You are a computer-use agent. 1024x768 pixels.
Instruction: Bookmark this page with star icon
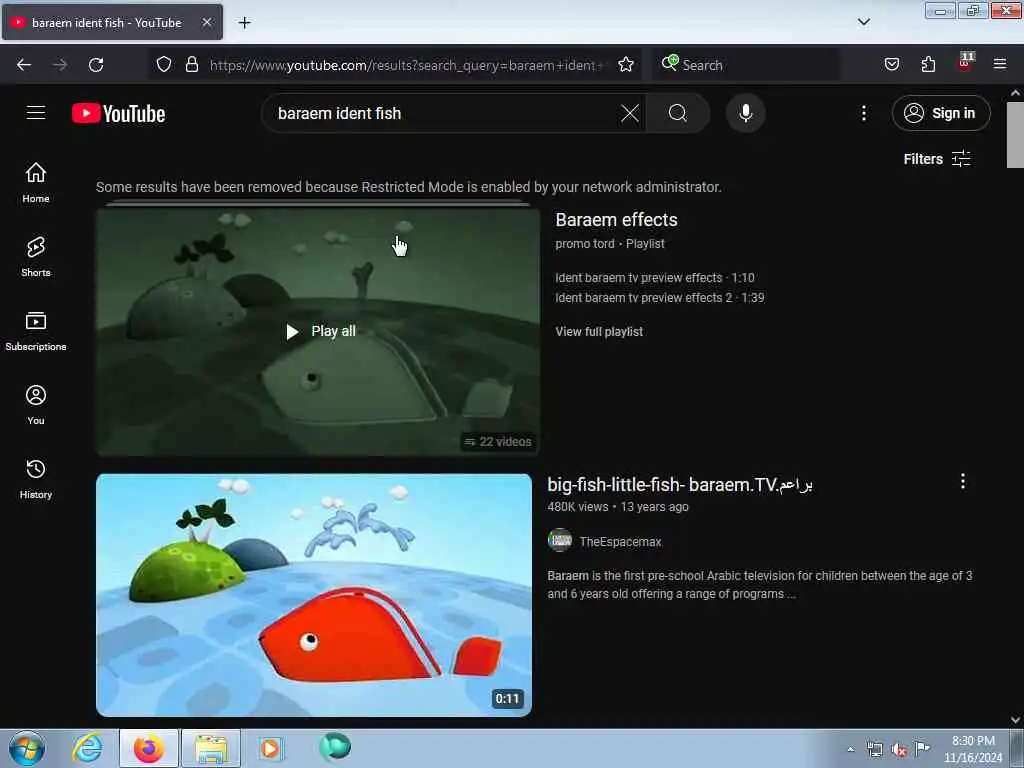click(x=626, y=65)
